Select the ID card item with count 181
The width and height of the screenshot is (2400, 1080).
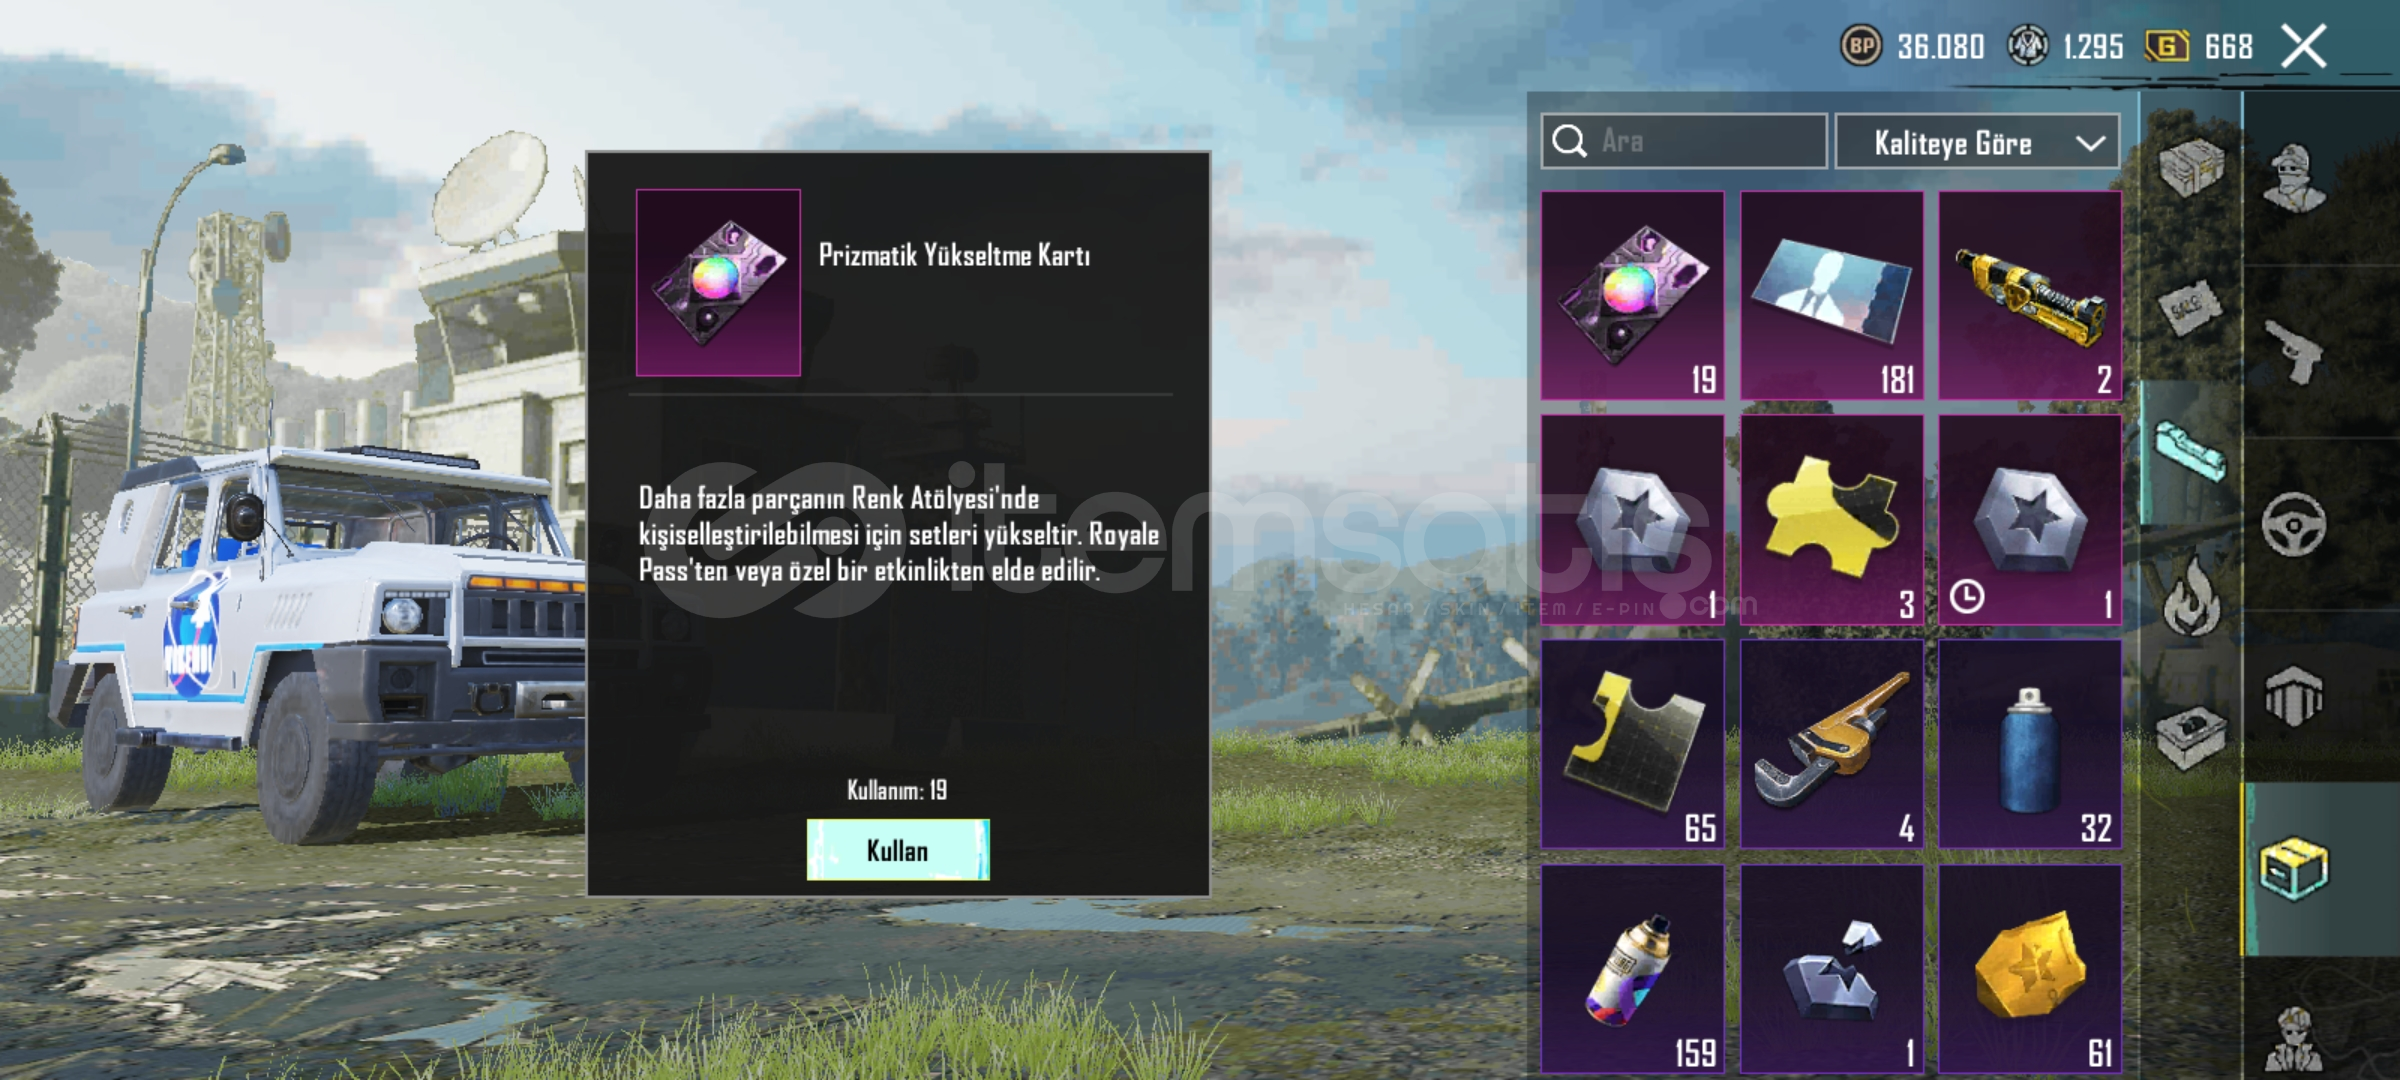tap(1832, 296)
